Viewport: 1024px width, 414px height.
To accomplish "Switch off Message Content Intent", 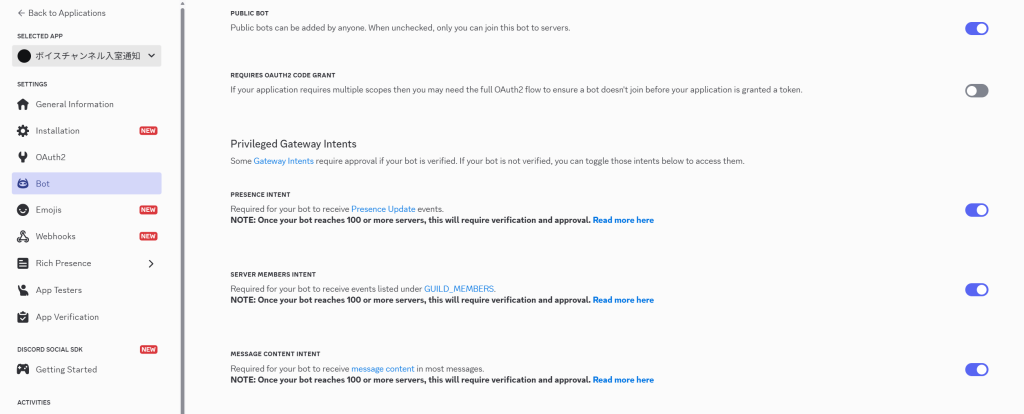I will coord(976,370).
